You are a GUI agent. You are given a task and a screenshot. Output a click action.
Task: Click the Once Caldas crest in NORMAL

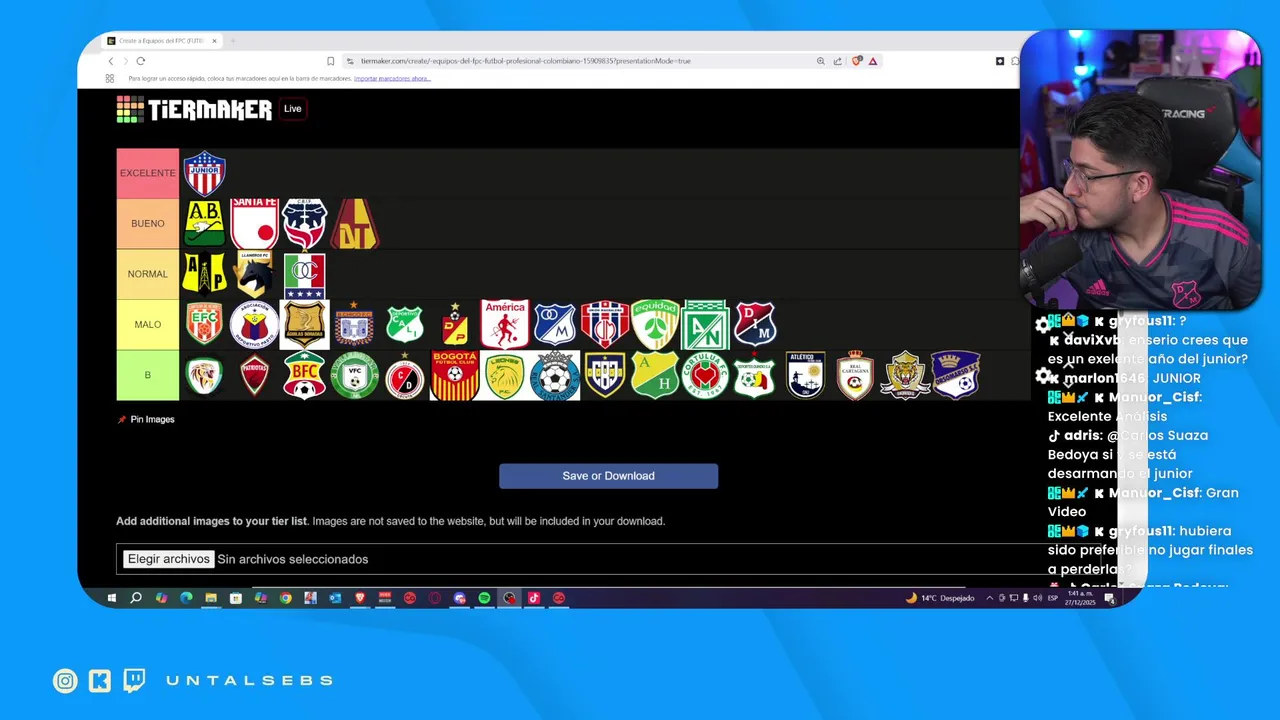point(304,274)
